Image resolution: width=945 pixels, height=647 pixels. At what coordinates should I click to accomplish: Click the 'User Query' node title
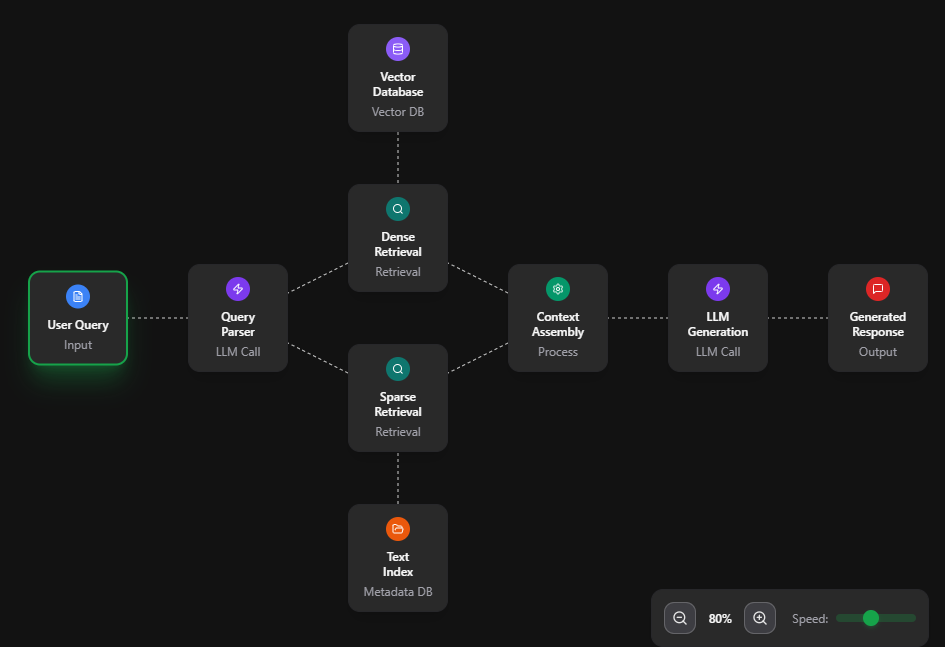(x=78, y=325)
